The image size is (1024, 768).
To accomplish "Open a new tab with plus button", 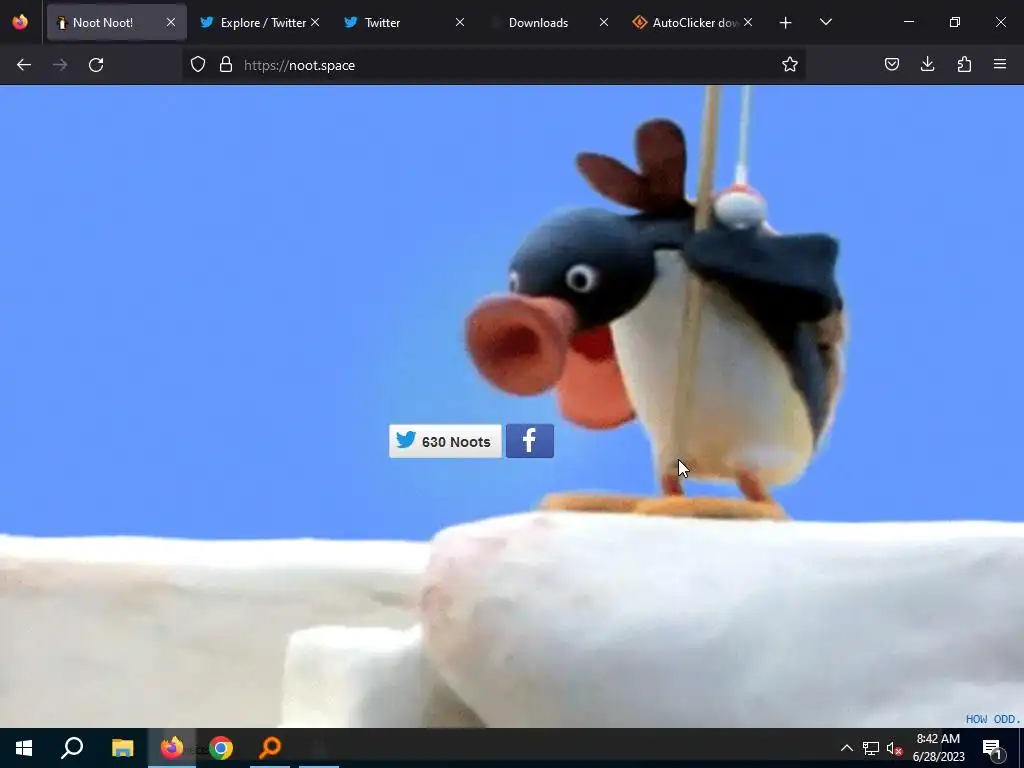I will 786,23.
